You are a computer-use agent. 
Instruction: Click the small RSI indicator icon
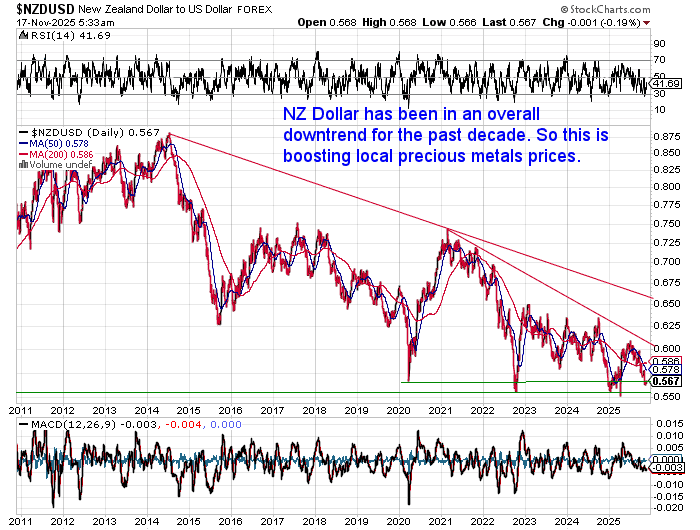23,35
